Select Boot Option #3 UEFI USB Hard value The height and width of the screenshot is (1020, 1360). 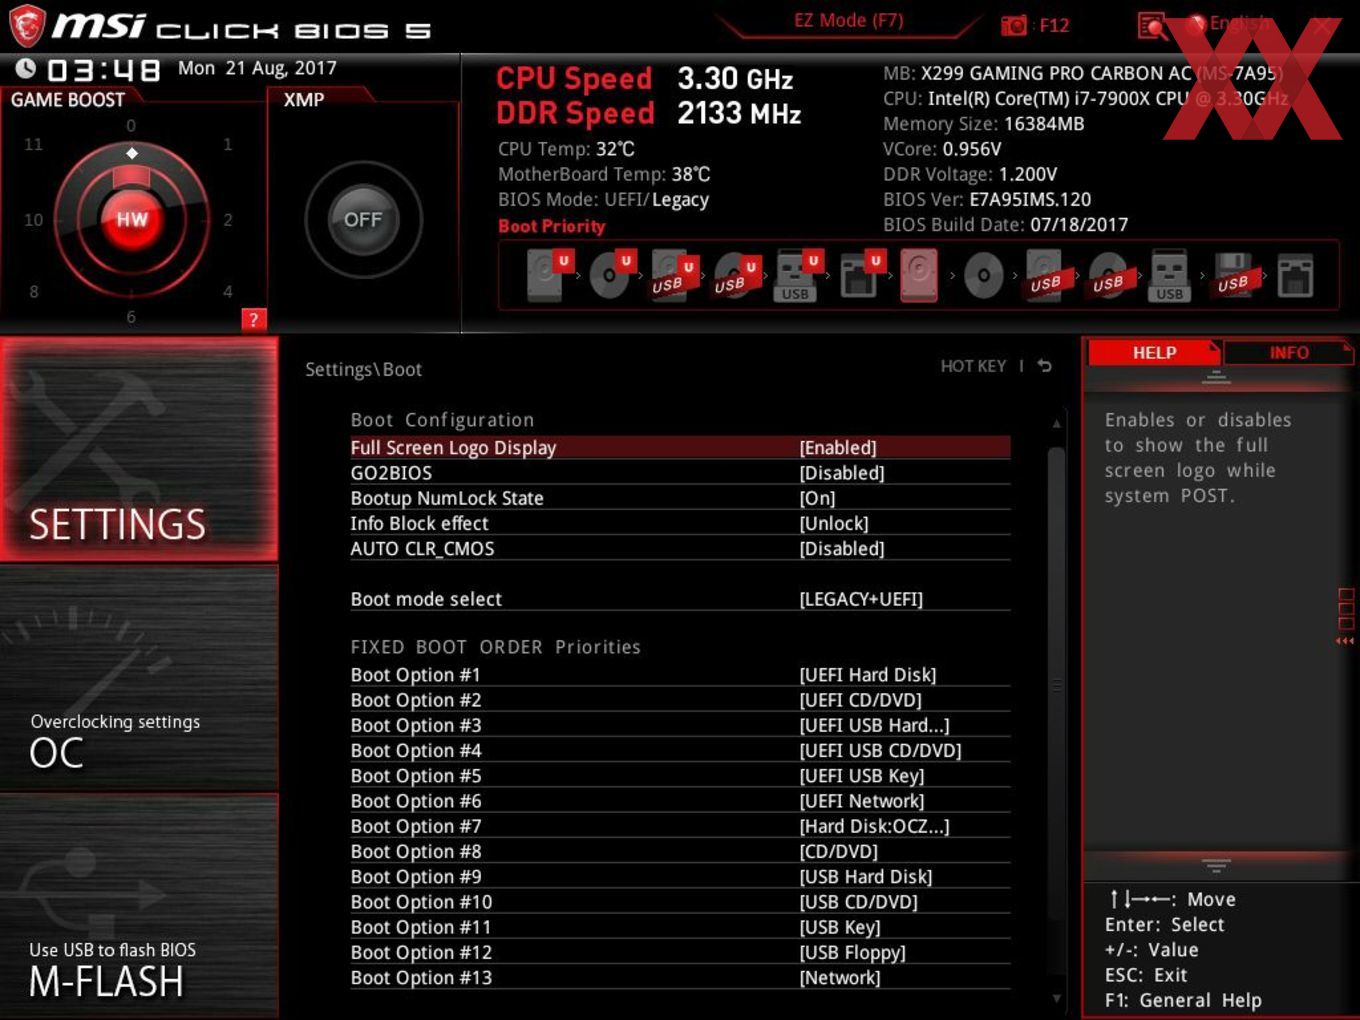(874, 725)
